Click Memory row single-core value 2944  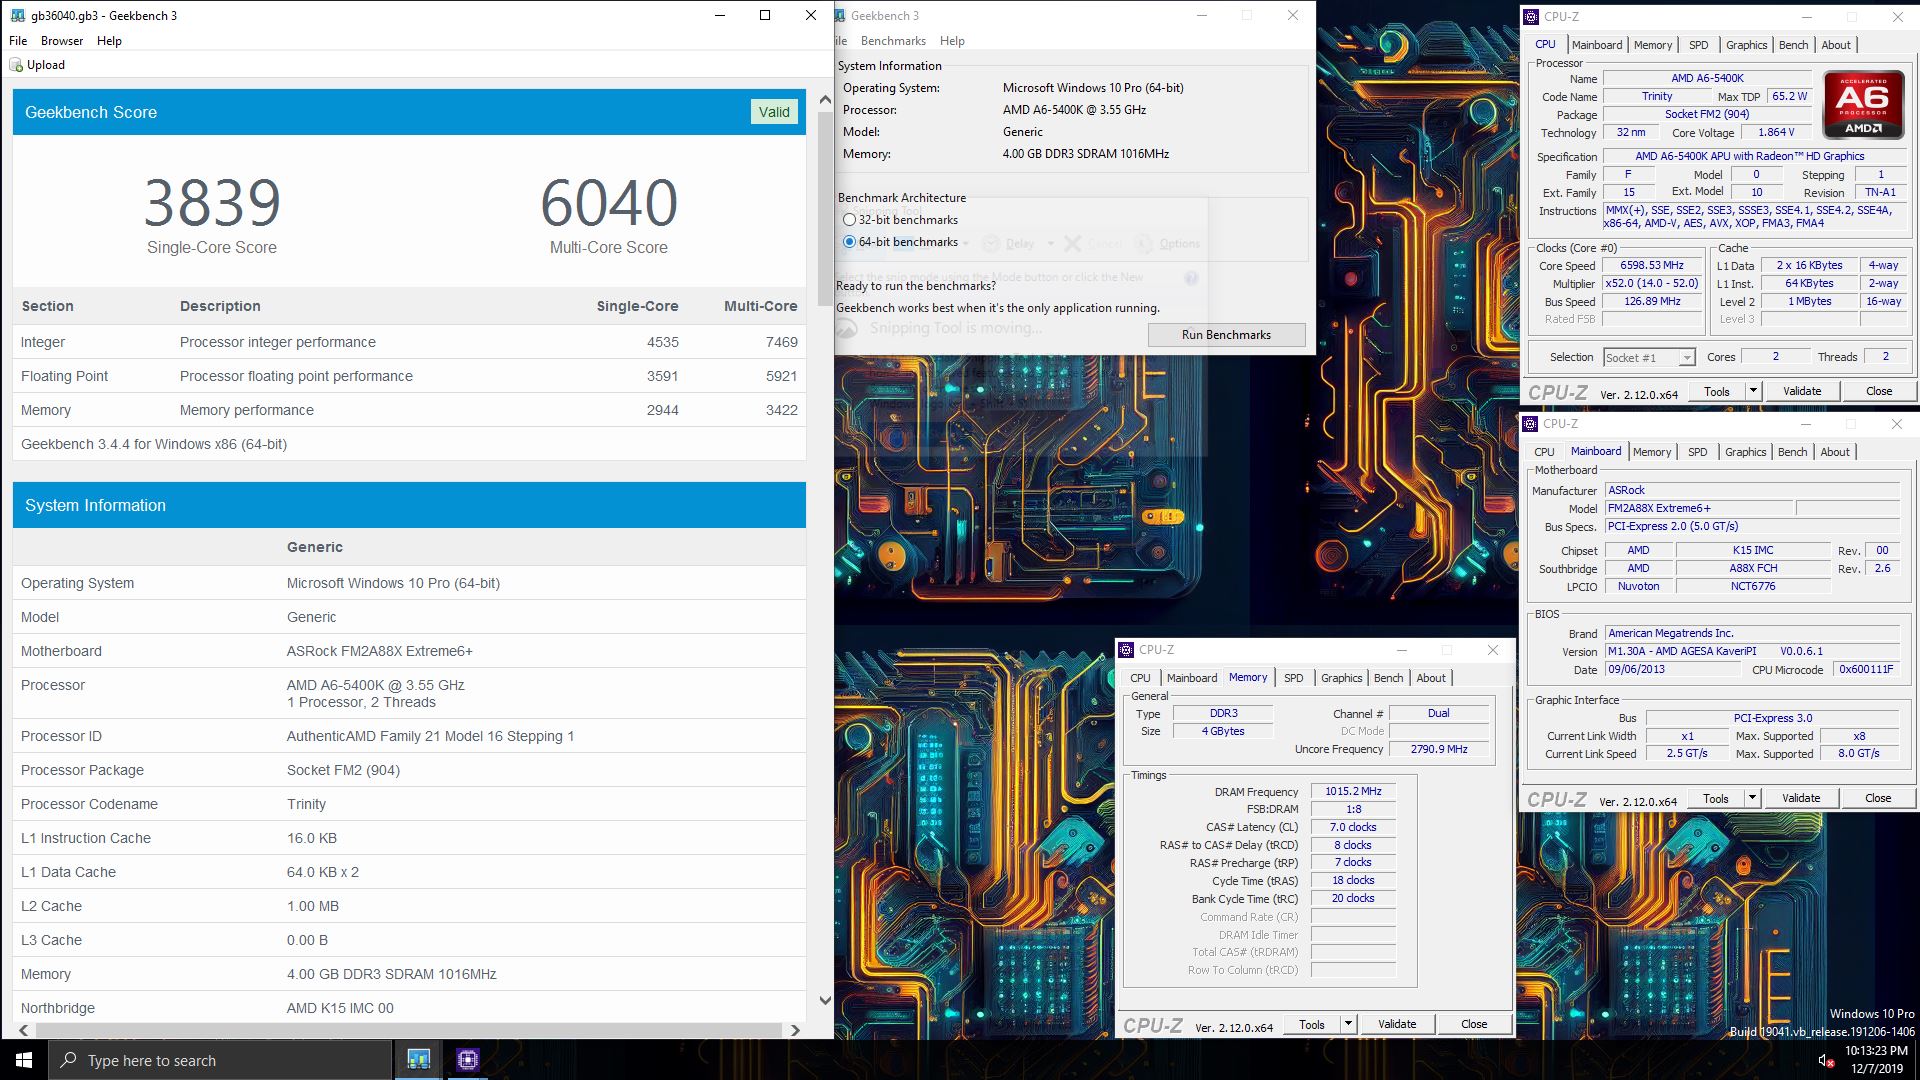click(x=662, y=410)
